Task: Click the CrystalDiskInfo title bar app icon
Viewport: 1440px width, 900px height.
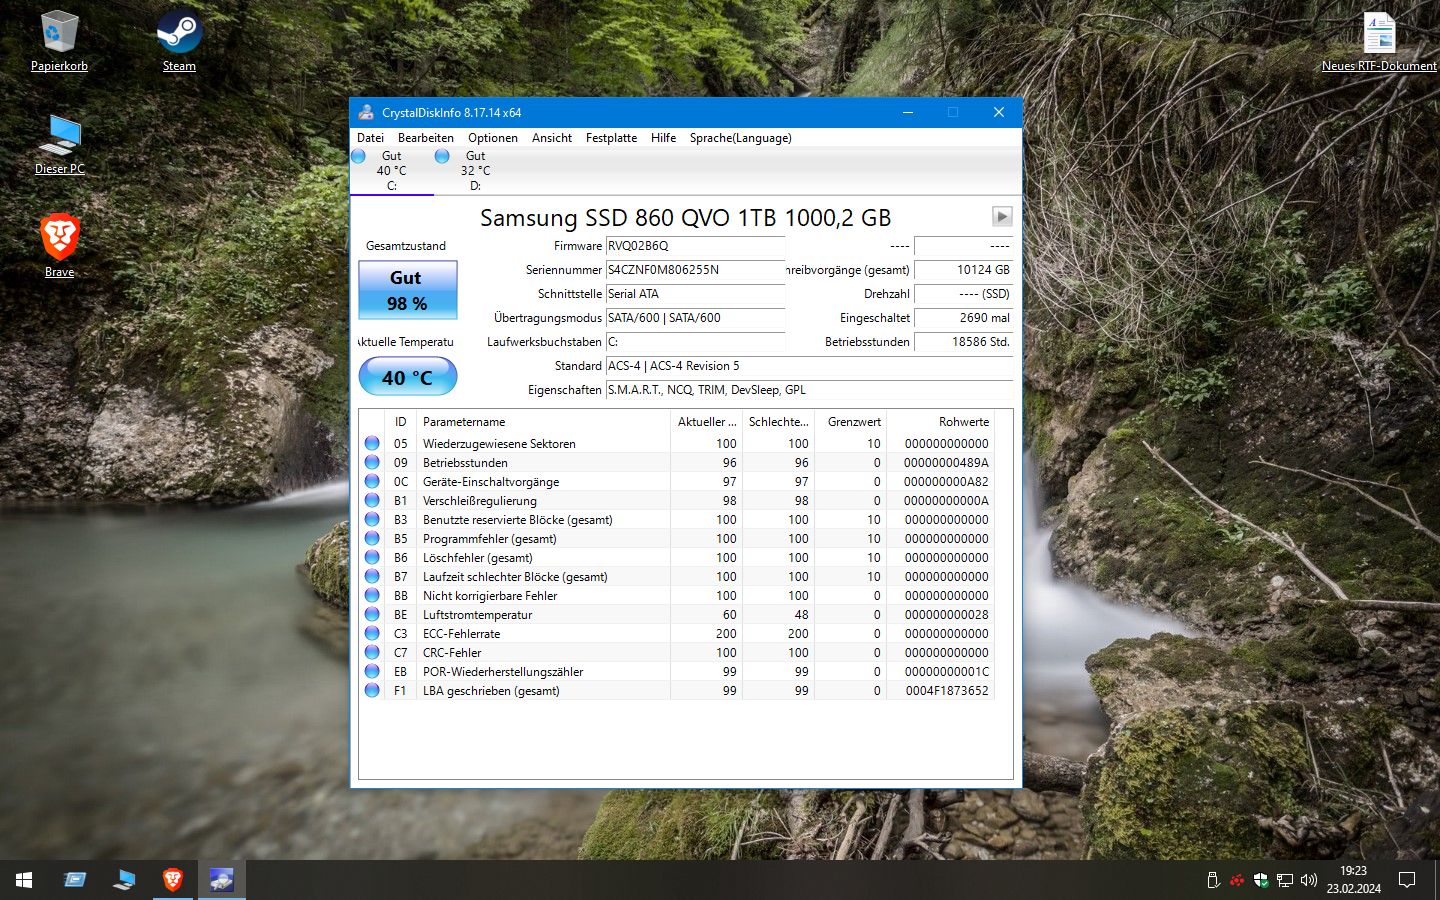Action: click(366, 112)
